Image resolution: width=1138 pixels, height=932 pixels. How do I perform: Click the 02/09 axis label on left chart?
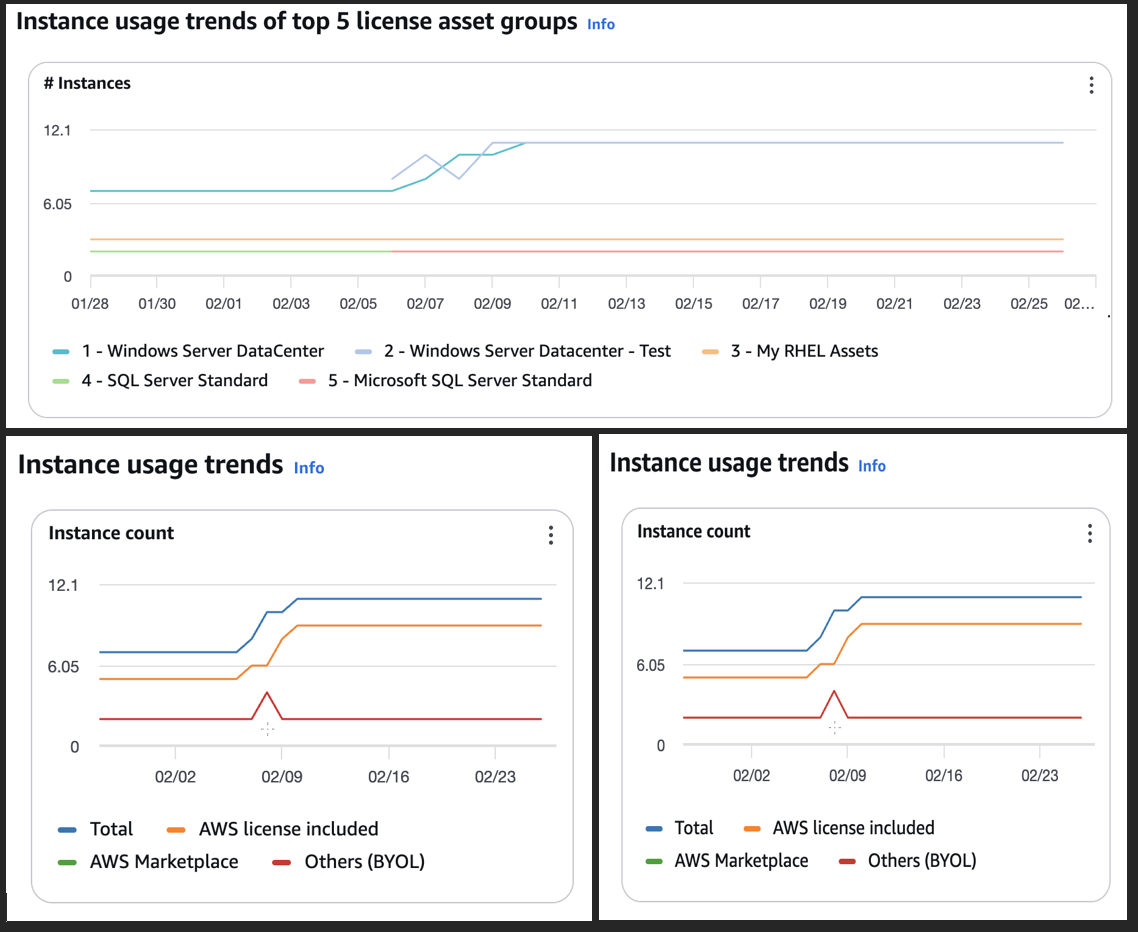(x=281, y=776)
